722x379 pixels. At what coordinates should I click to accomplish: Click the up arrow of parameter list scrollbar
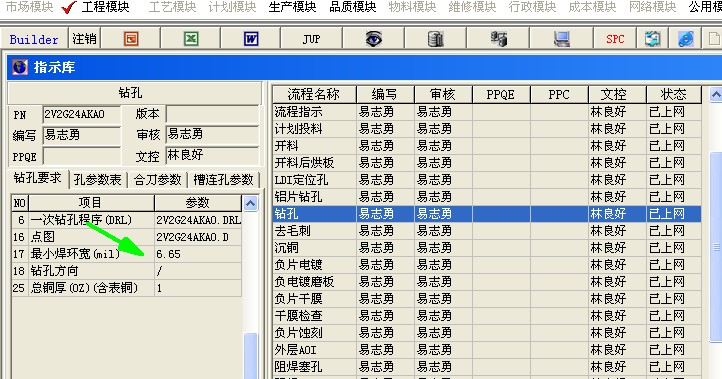pos(250,203)
